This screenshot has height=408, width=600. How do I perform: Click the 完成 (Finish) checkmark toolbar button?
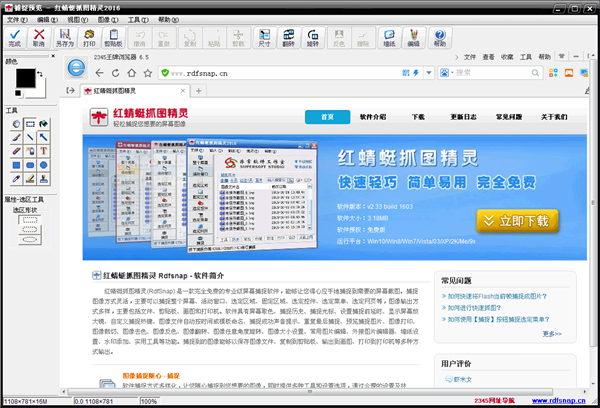(14, 39)
